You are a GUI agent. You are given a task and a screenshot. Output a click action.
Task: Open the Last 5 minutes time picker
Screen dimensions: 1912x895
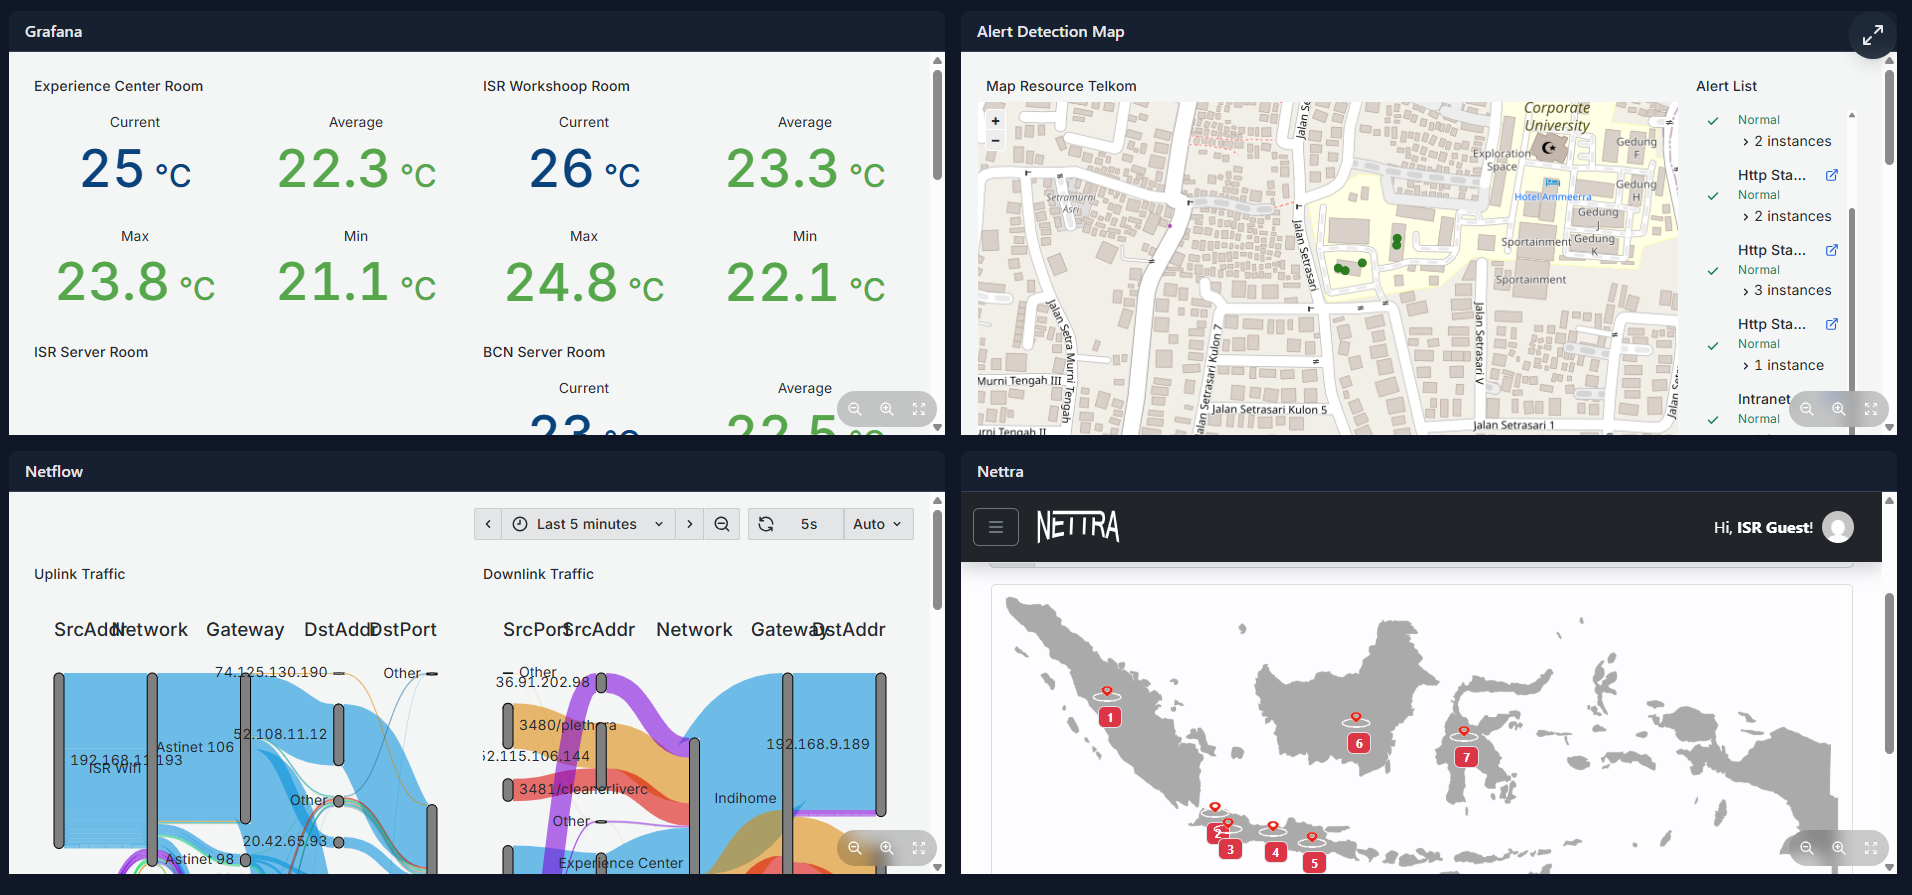[588, 524]
